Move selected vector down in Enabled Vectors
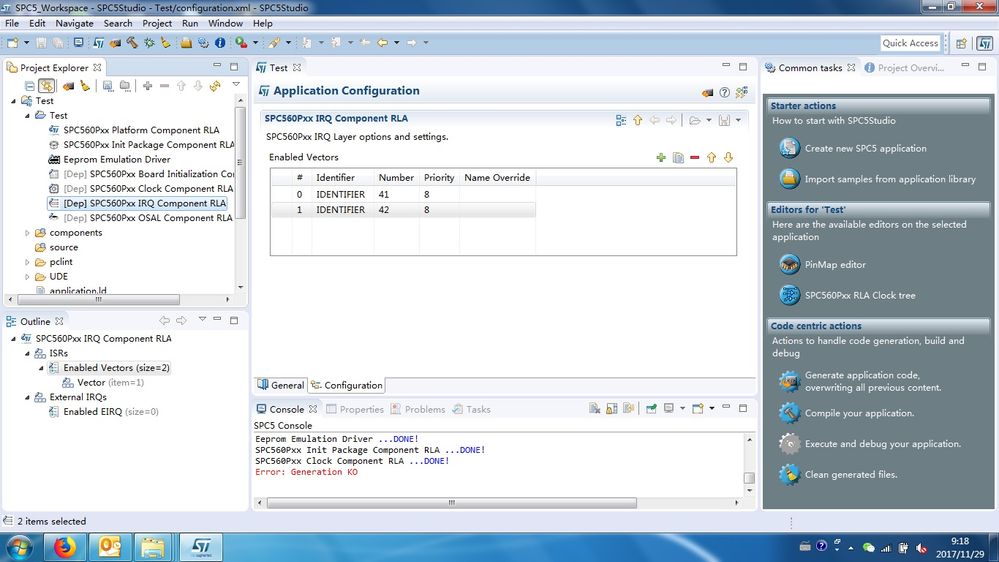The image size is (999, 562). coord(728,157)
